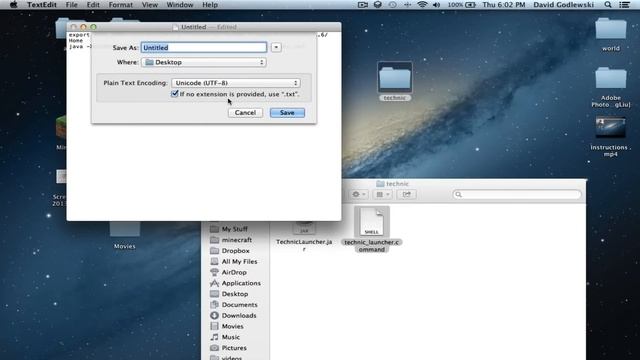
Task: Open Dropbox in Finder sidebar
Action: [x=235, y=251]
